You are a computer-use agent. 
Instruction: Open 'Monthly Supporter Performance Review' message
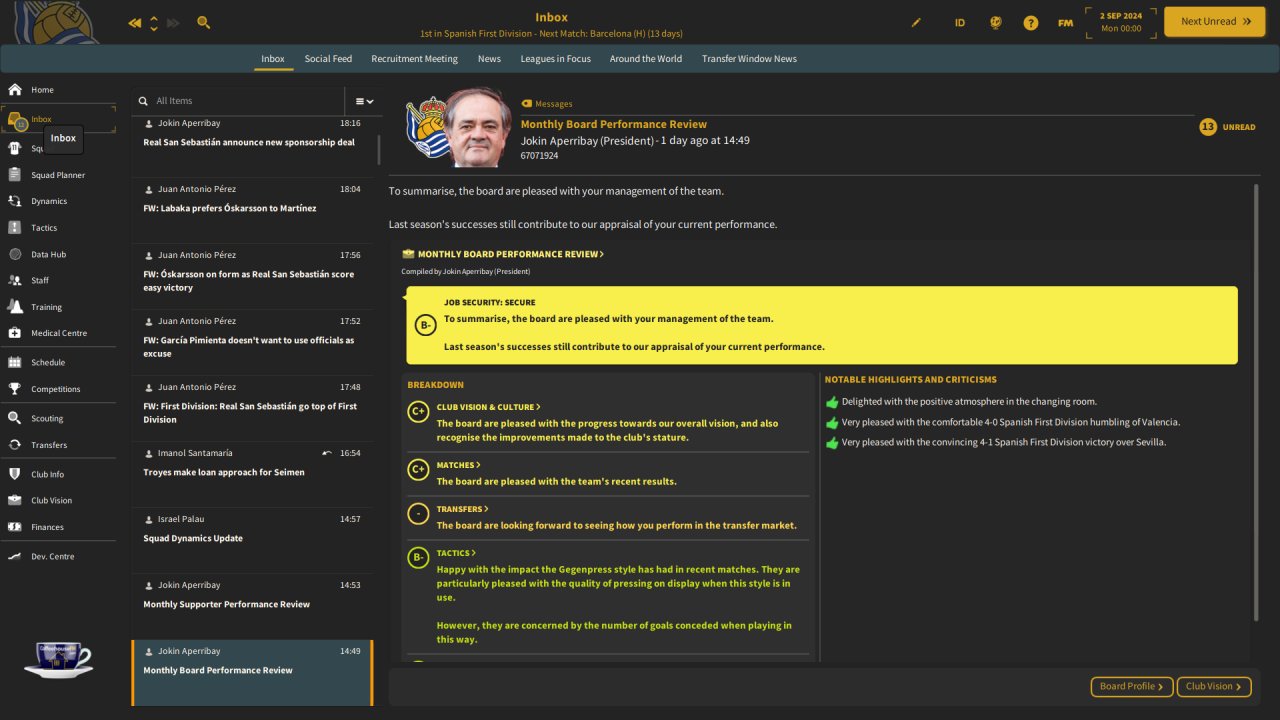pos(251,604)
